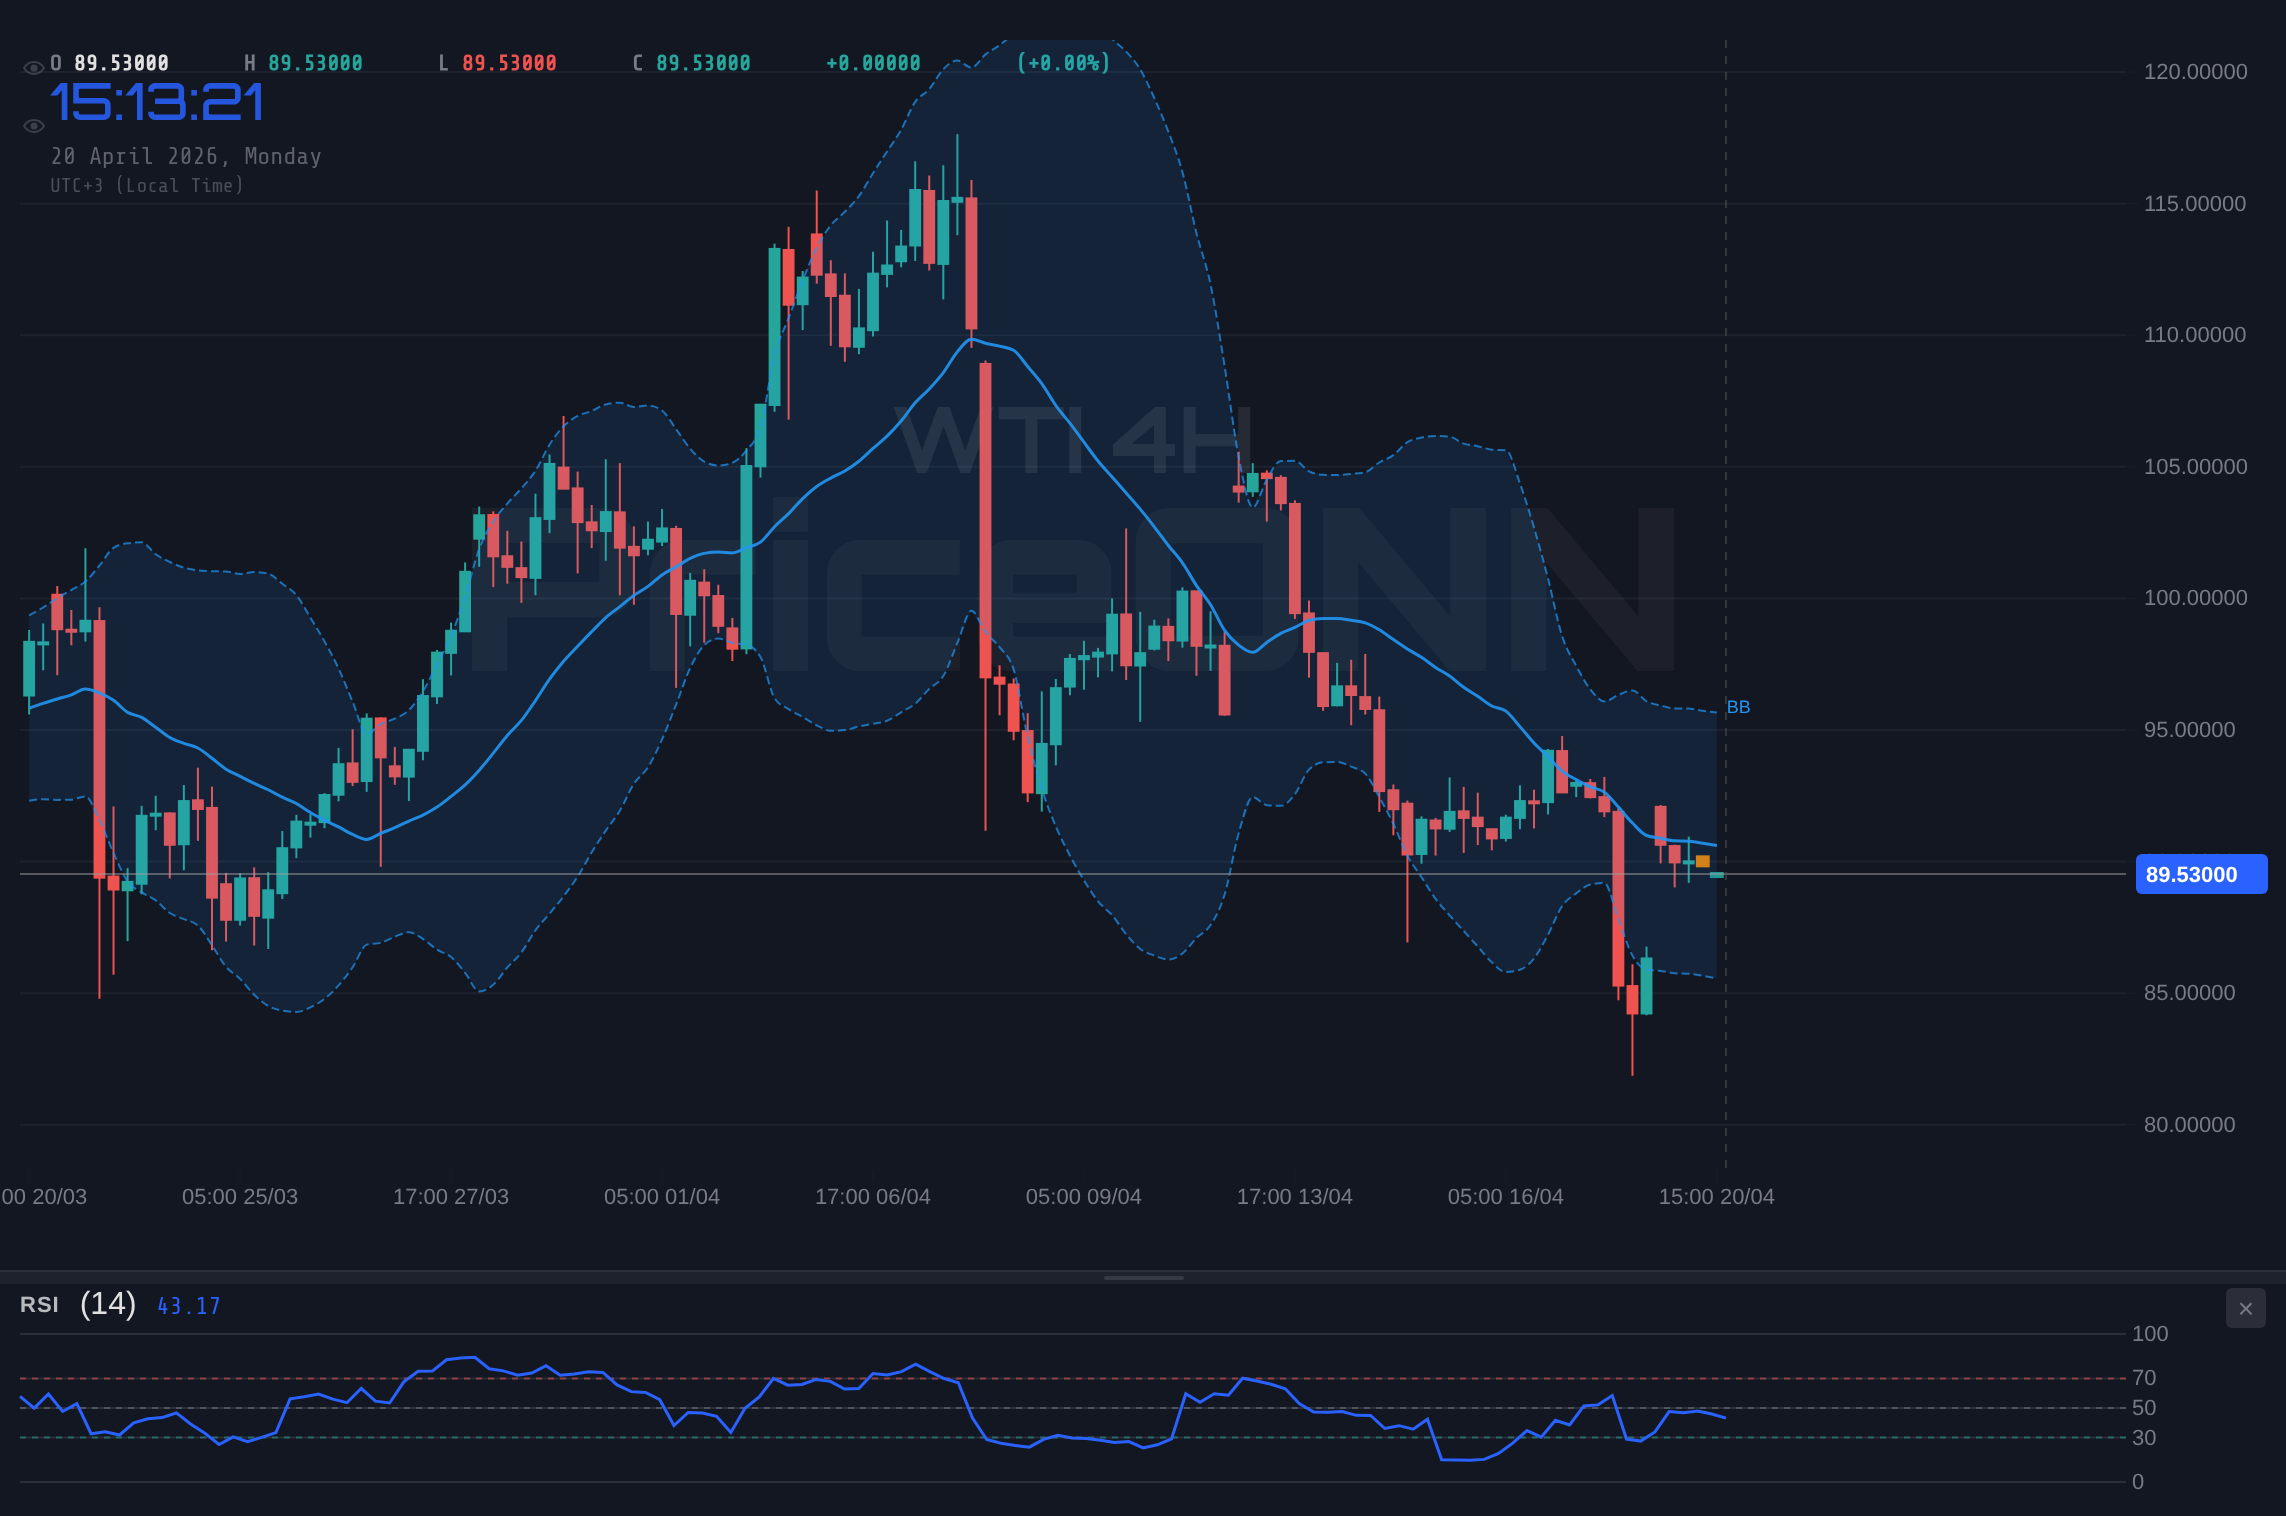Click the pane divider handle above RSI
The width and height of the screenshot is (2286, 1516).
pyautogui.click(x=1143, y=1277)
